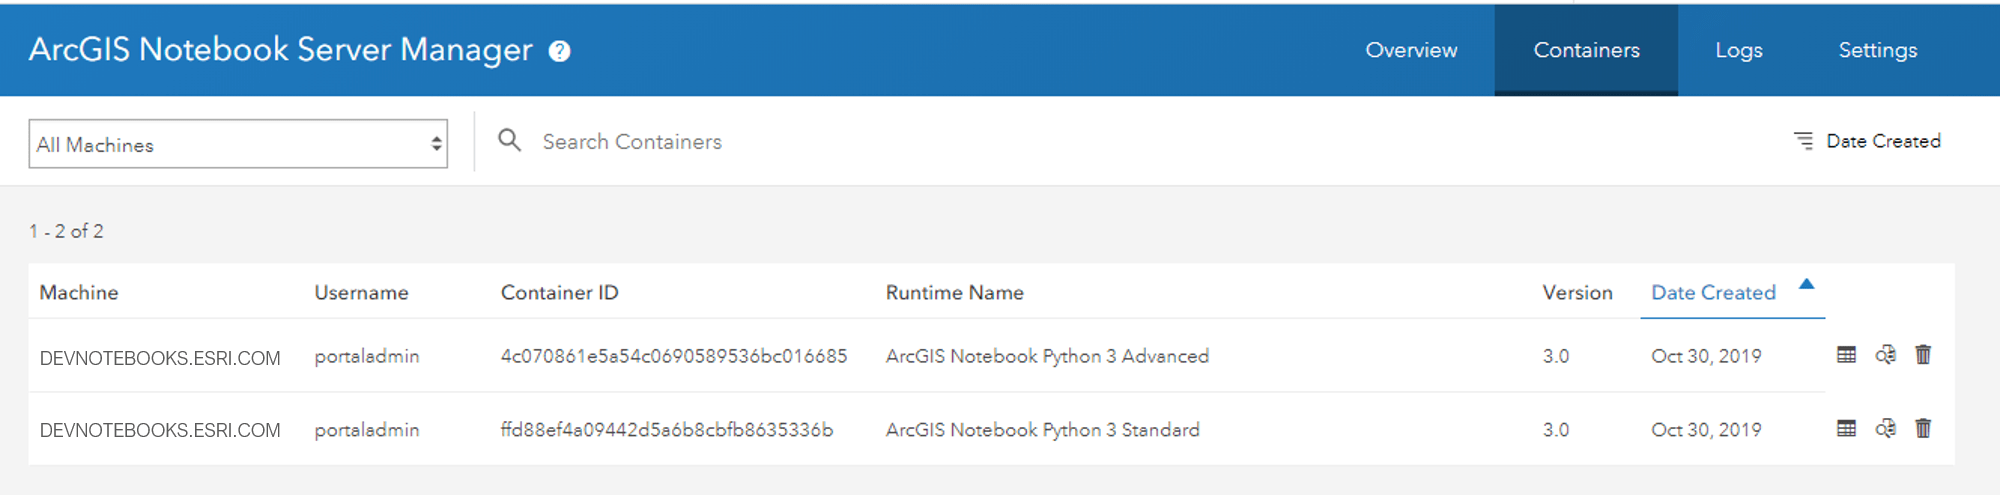The width and height of the screenshot is (2000, 495).
Task: Open the All Machines dropdown
Action: [x=238, y=144]
